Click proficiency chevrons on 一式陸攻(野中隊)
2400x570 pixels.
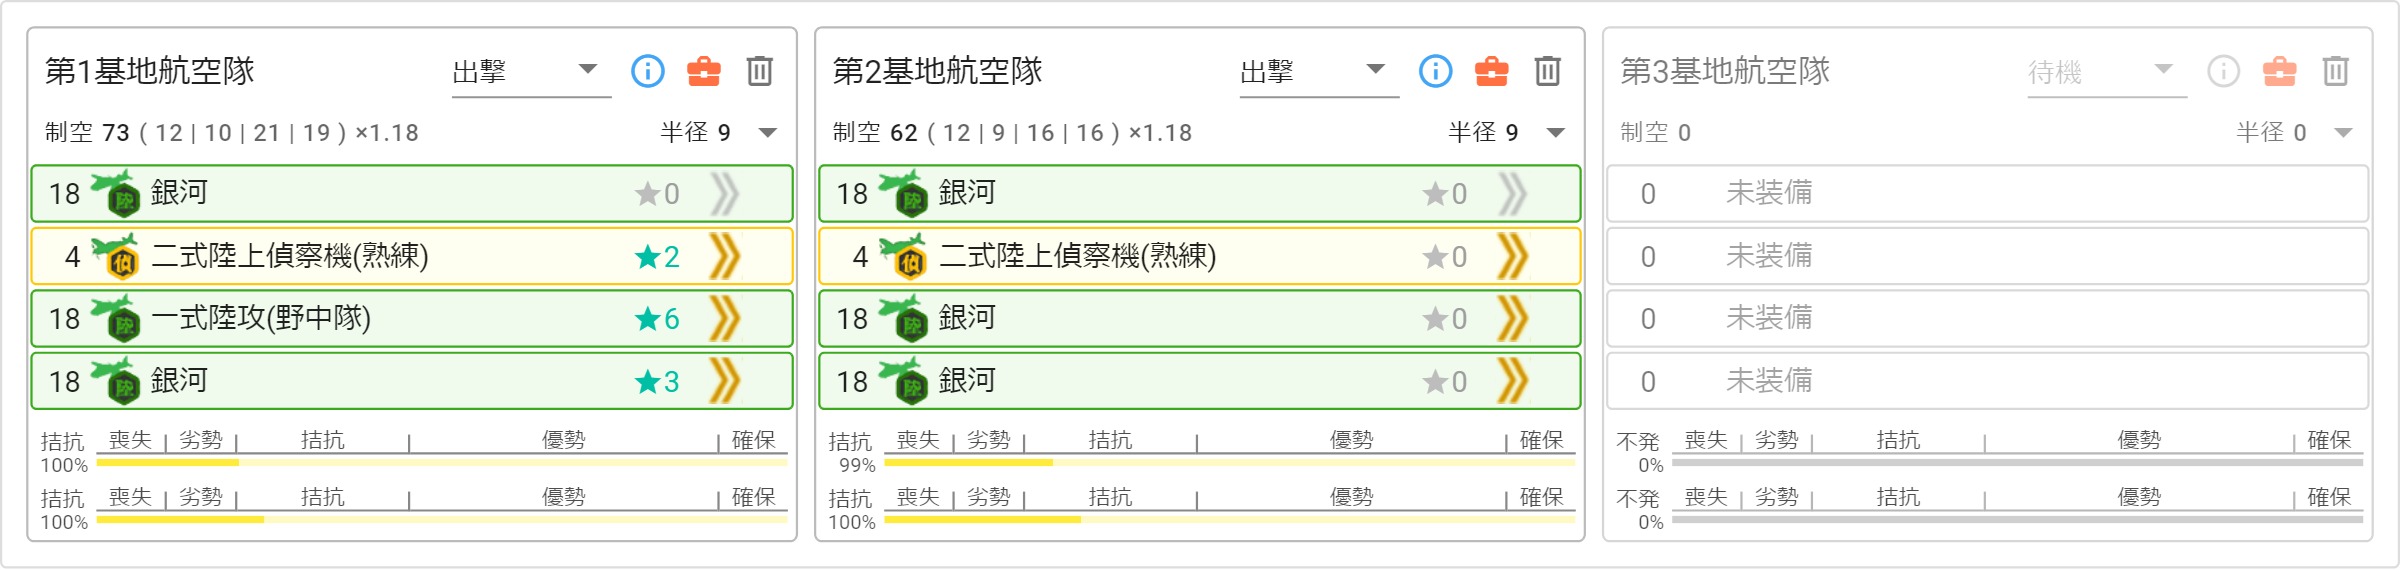point(725,319)
